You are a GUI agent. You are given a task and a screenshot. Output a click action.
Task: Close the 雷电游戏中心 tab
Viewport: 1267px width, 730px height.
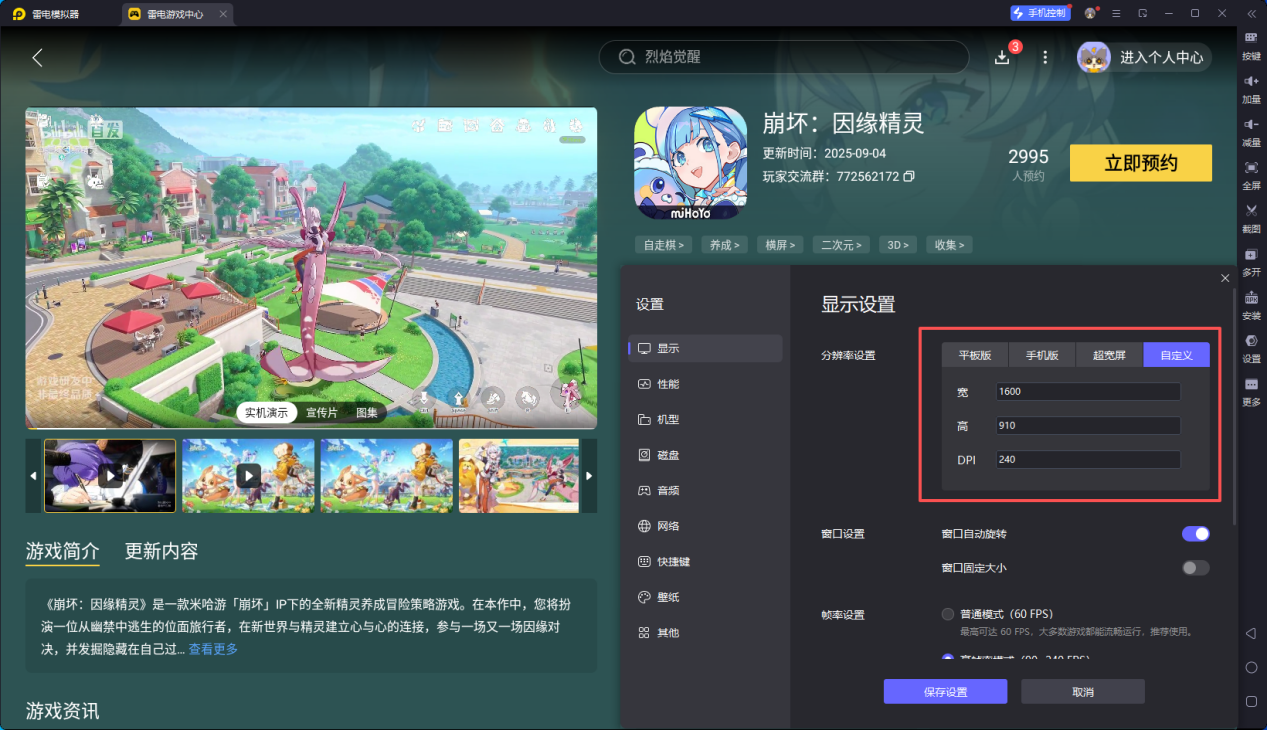pyautogui.click(x=223, y=14)
